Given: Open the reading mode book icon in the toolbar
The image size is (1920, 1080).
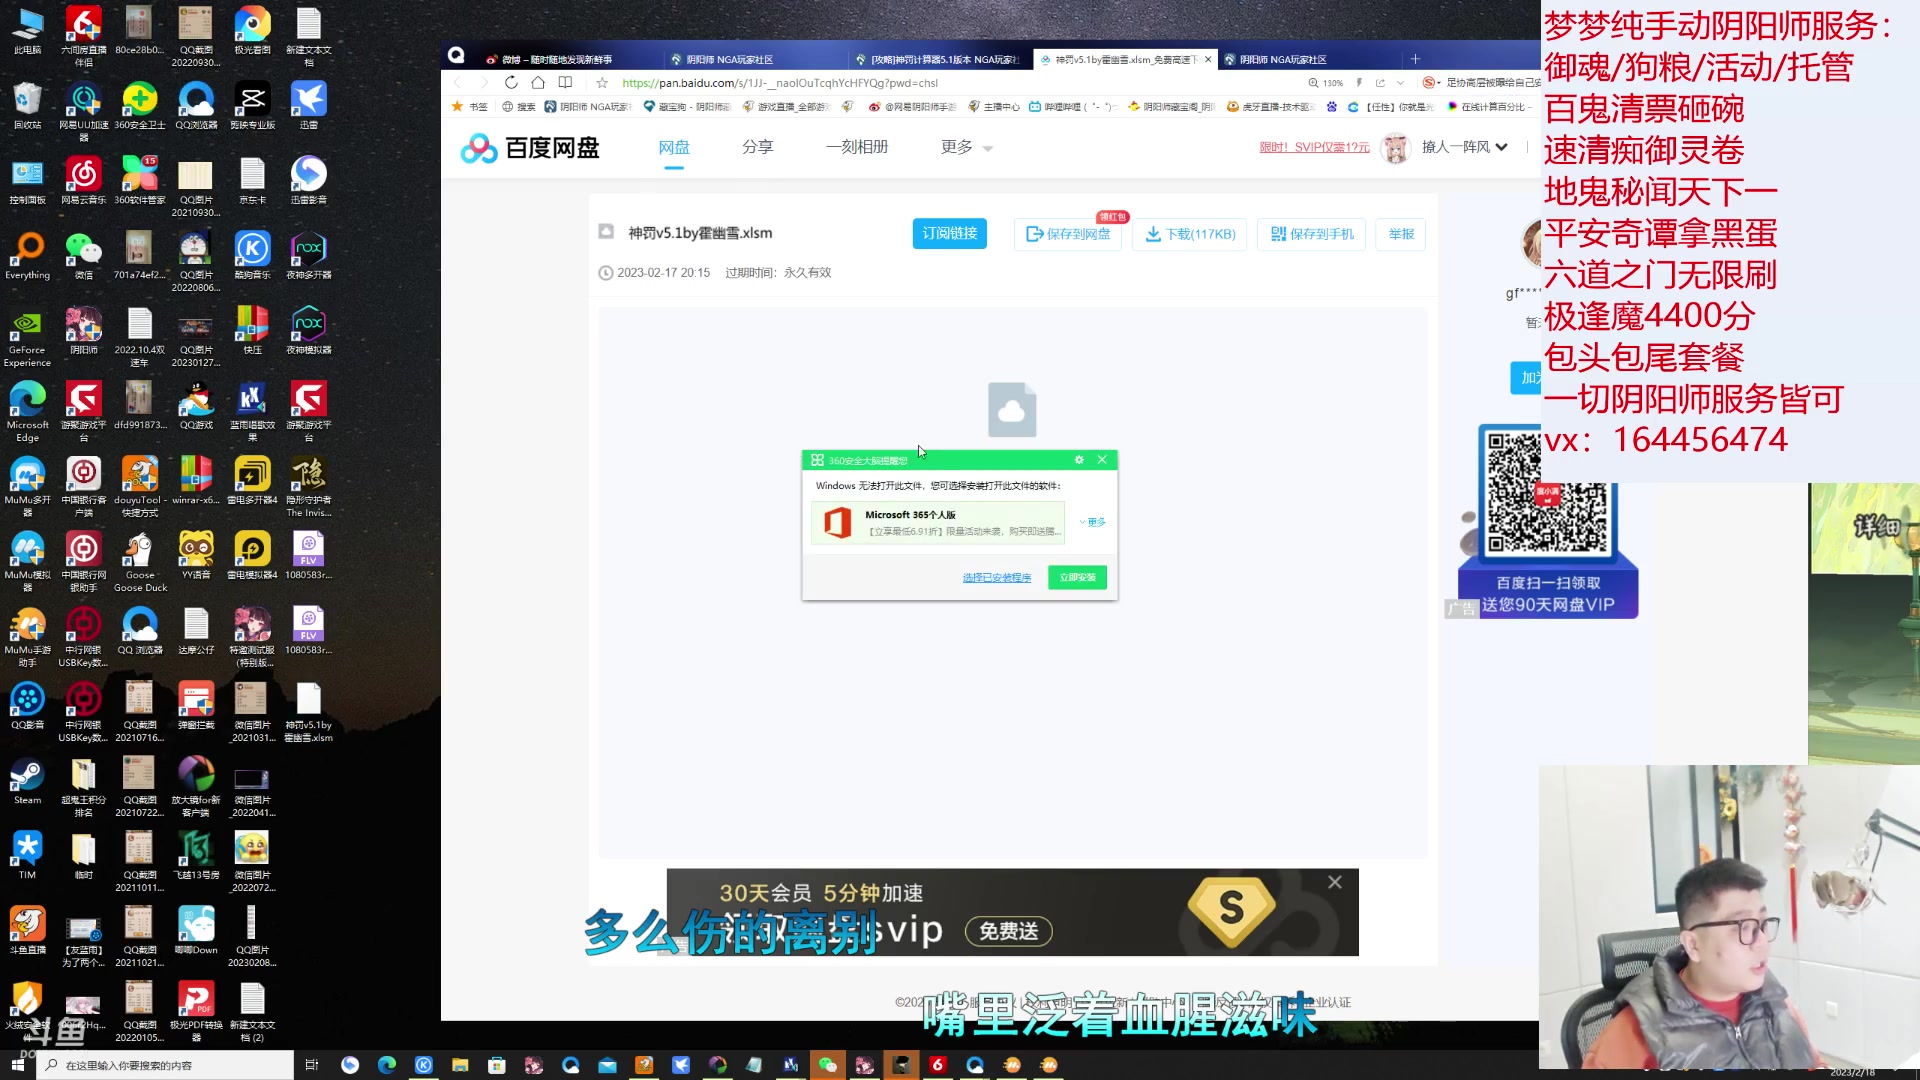Looking at the screenshot, I should point(565,83).
